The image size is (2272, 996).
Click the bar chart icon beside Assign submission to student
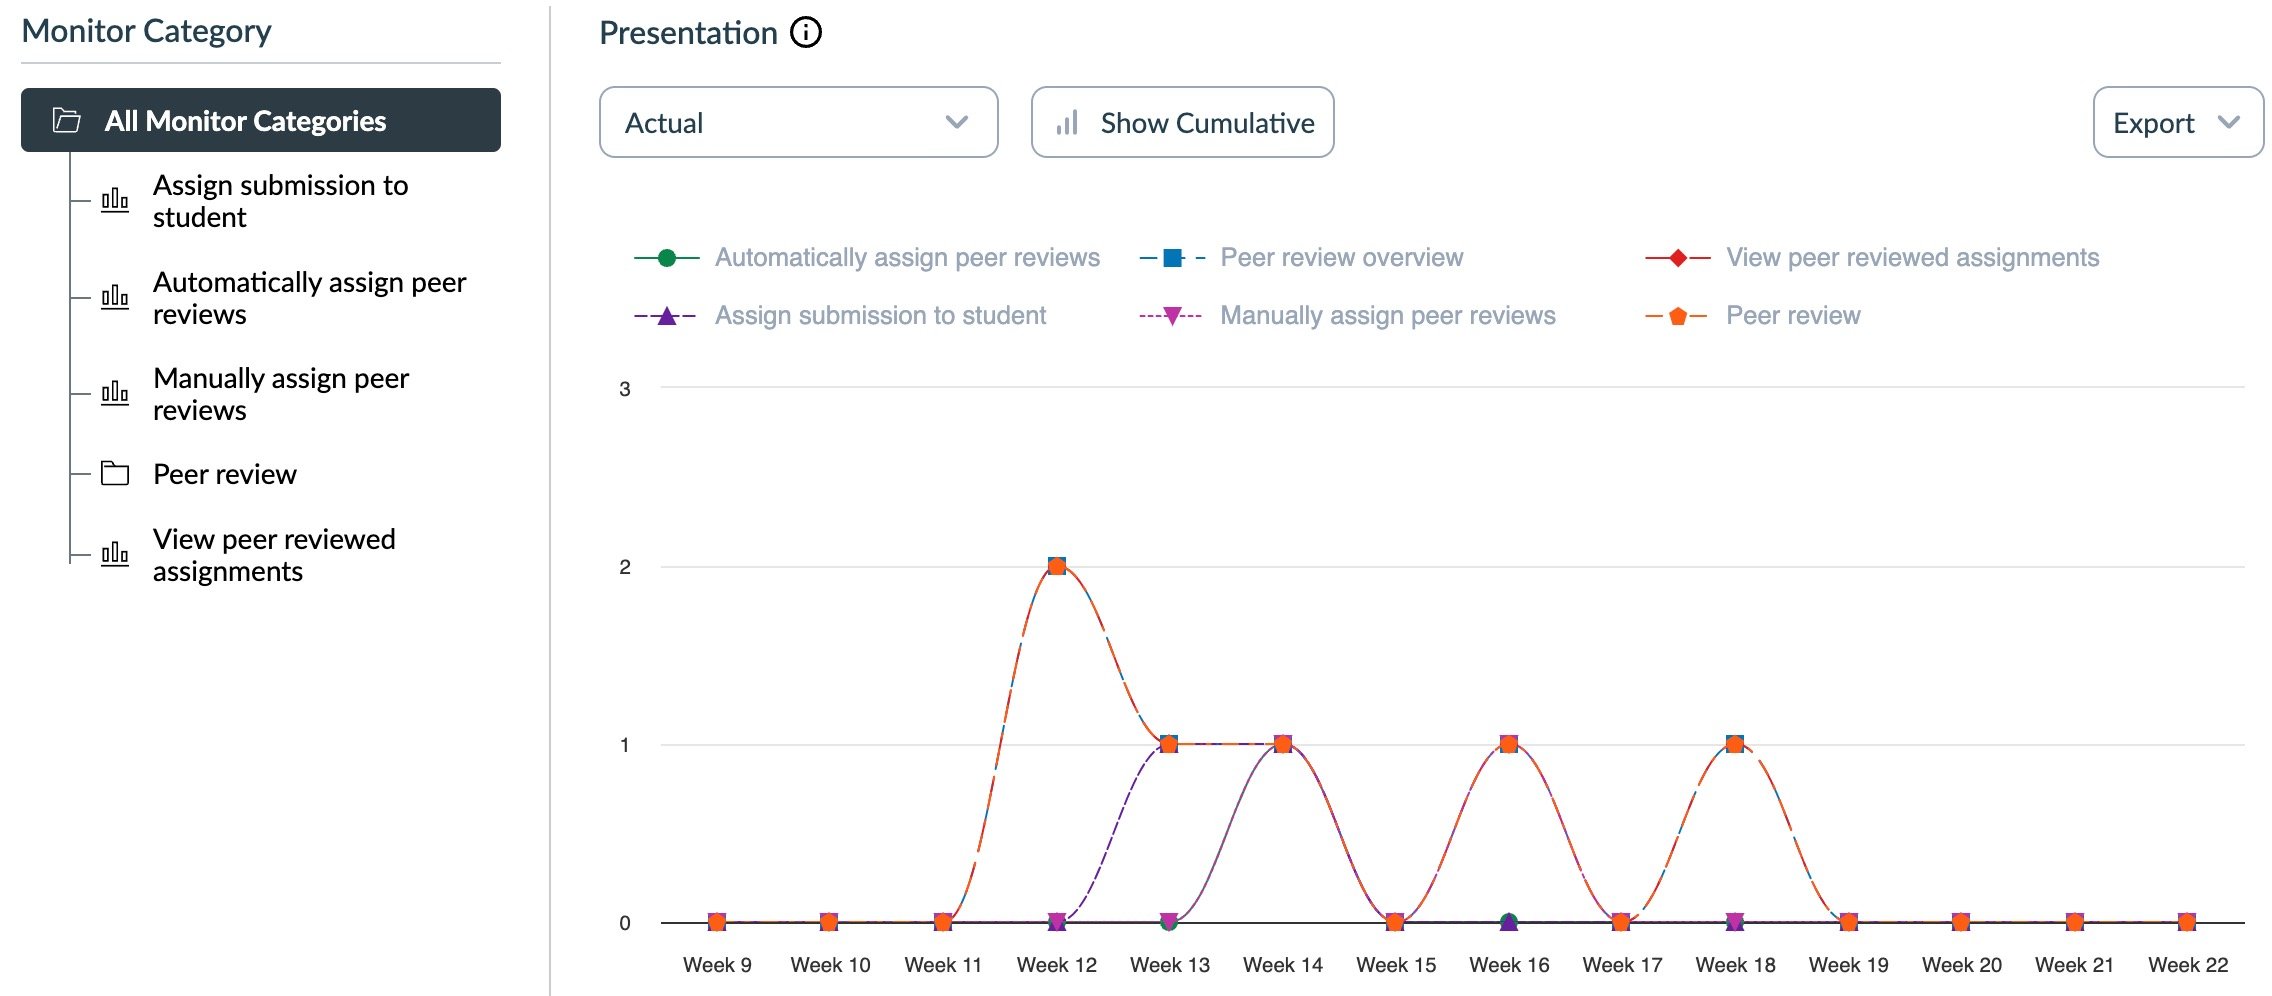(116, 200)
